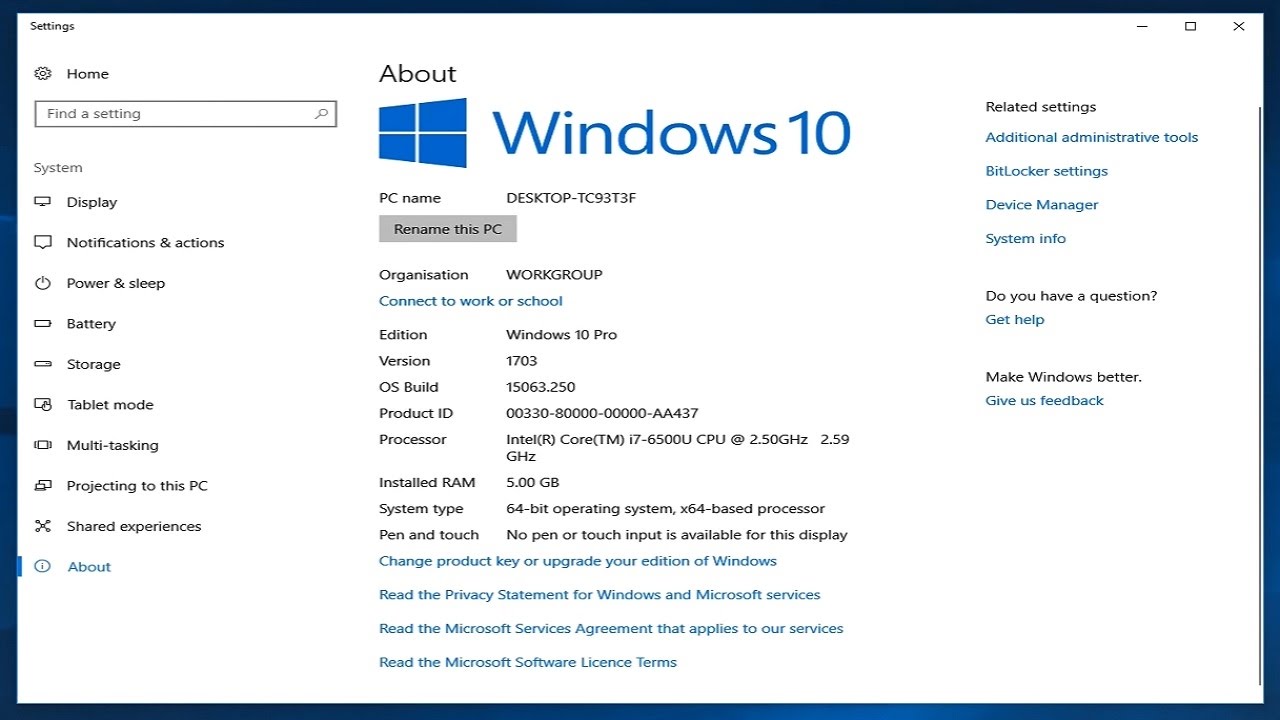Click the Settings window title
The width and height of the screenshot is (1280, 720).
[x=52, y=26]
